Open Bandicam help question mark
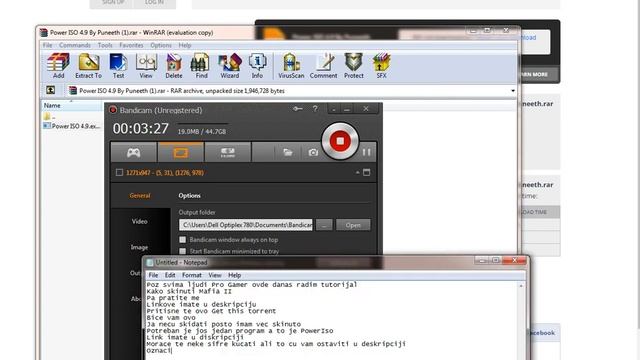This screenshot has height=360, width=640. [x=315, y=109]
